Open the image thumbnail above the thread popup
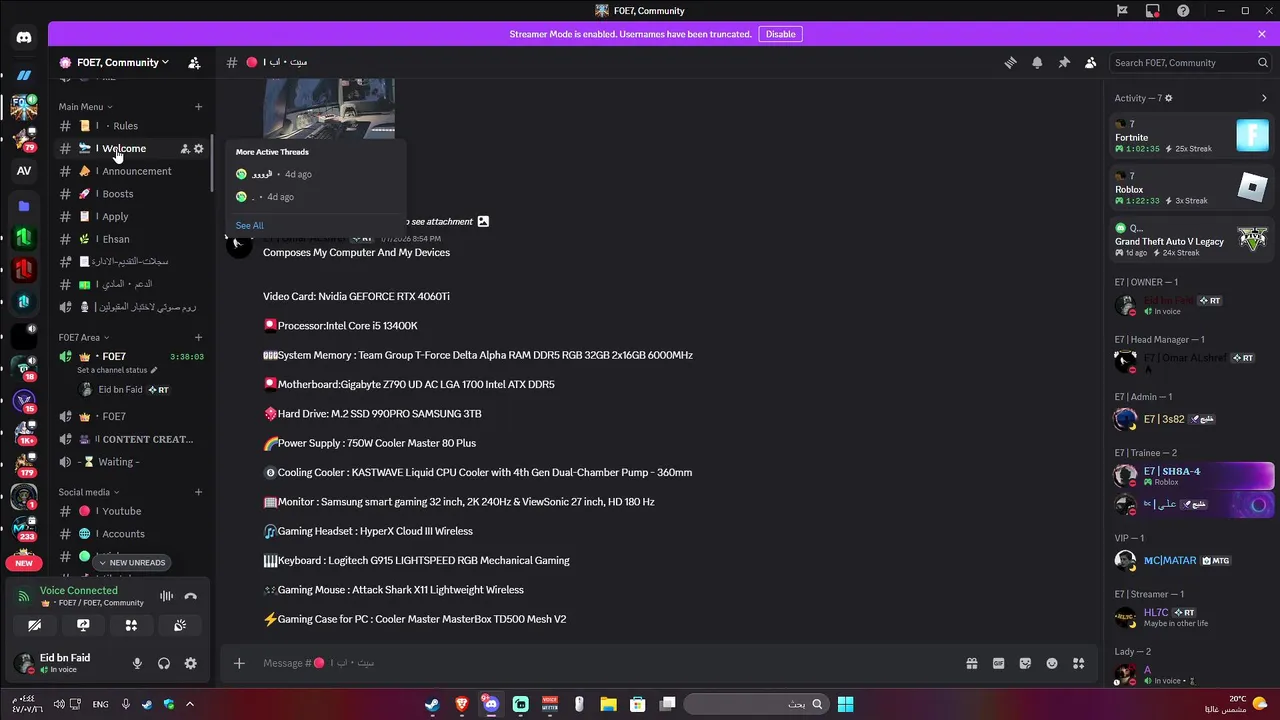1280x720 pixels. click(x=329, y=108)
